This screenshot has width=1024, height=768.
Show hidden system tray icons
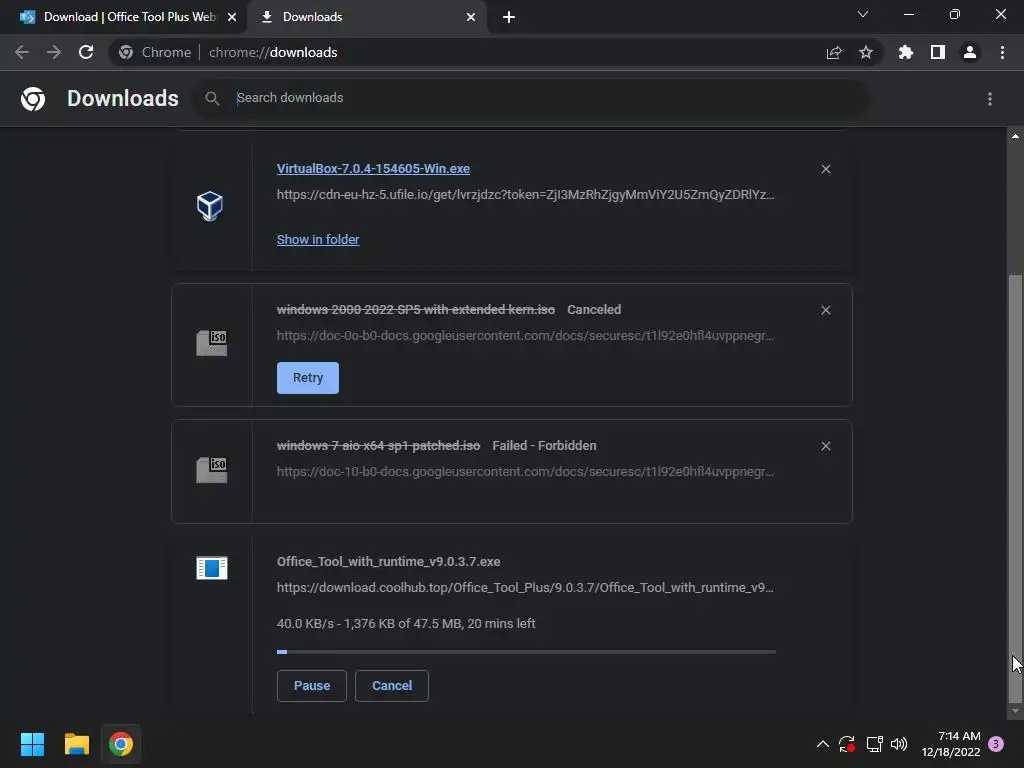point(823,744)
